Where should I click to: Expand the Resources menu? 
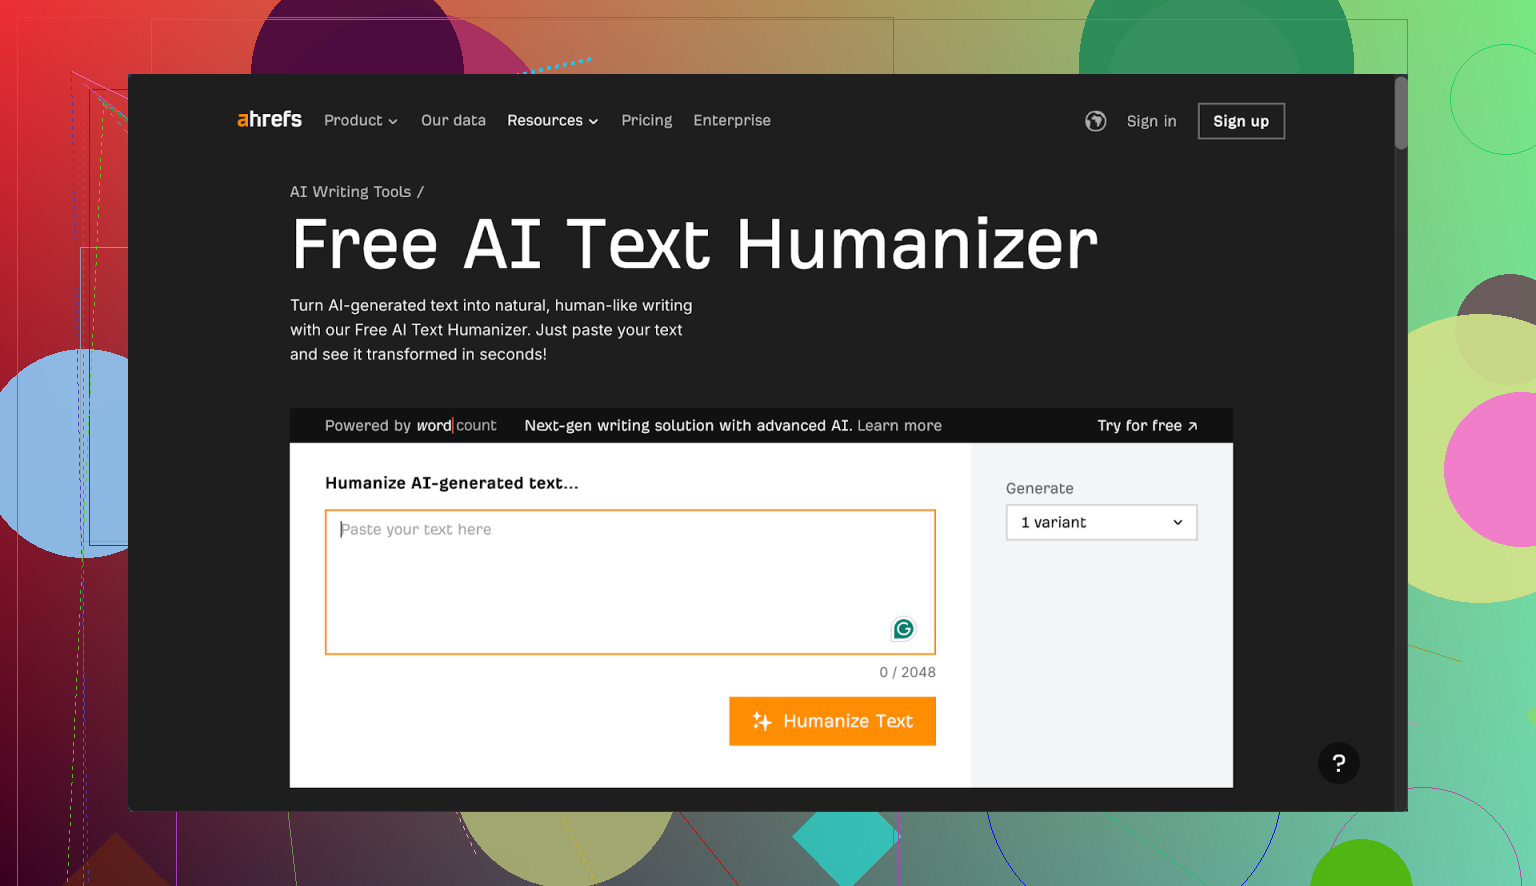click(x=552, y=121)
